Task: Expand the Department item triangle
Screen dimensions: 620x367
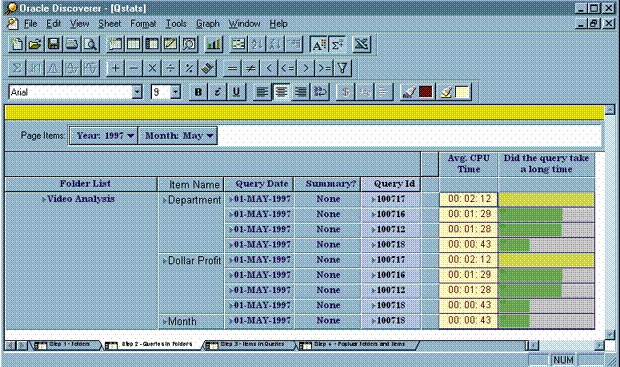Action: (164, 201)
